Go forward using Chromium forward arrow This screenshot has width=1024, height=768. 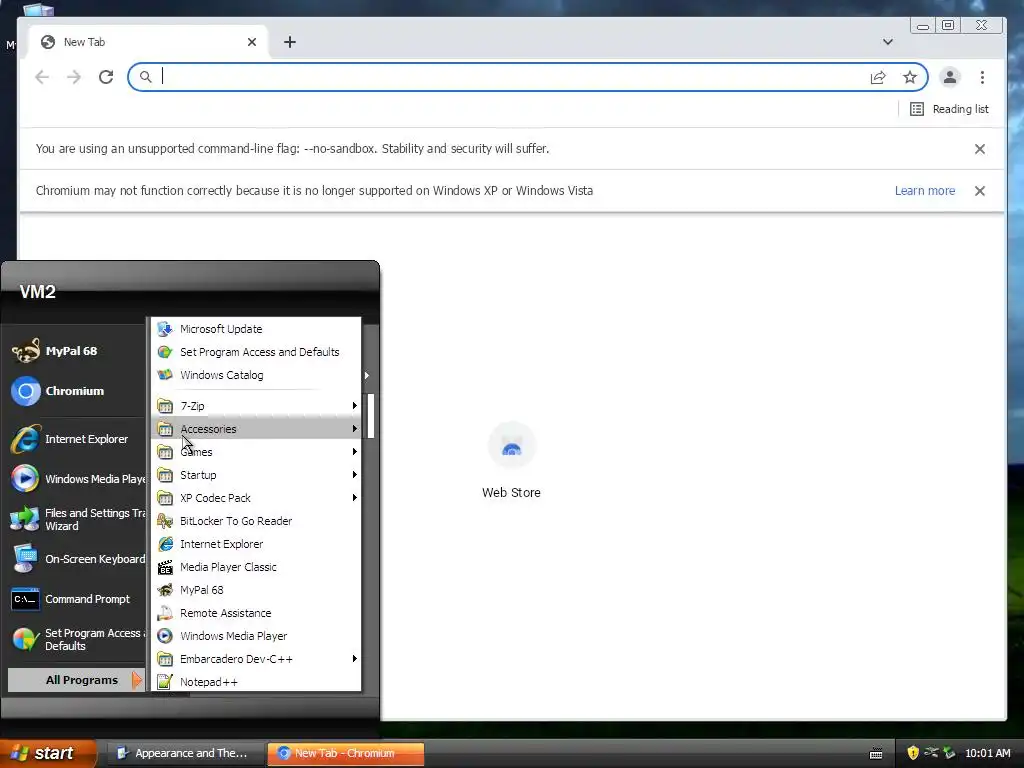click(74, 77)
